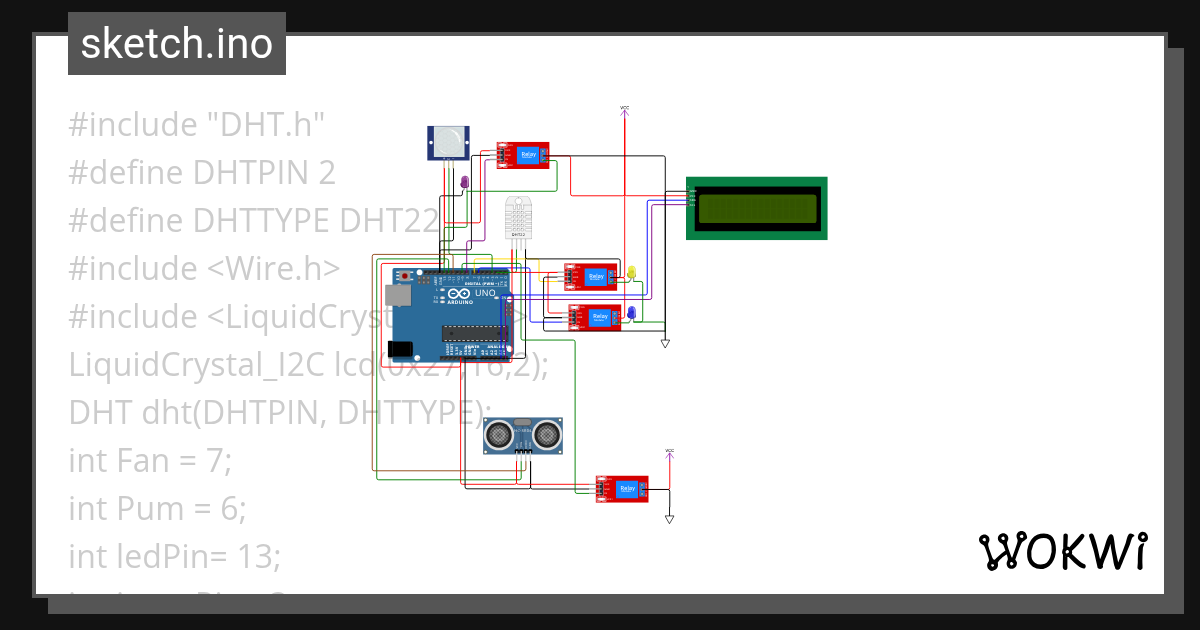Select the HC-SR04 ultrasonic distance sensor
1200x630 pixels.
click(523, 433)
